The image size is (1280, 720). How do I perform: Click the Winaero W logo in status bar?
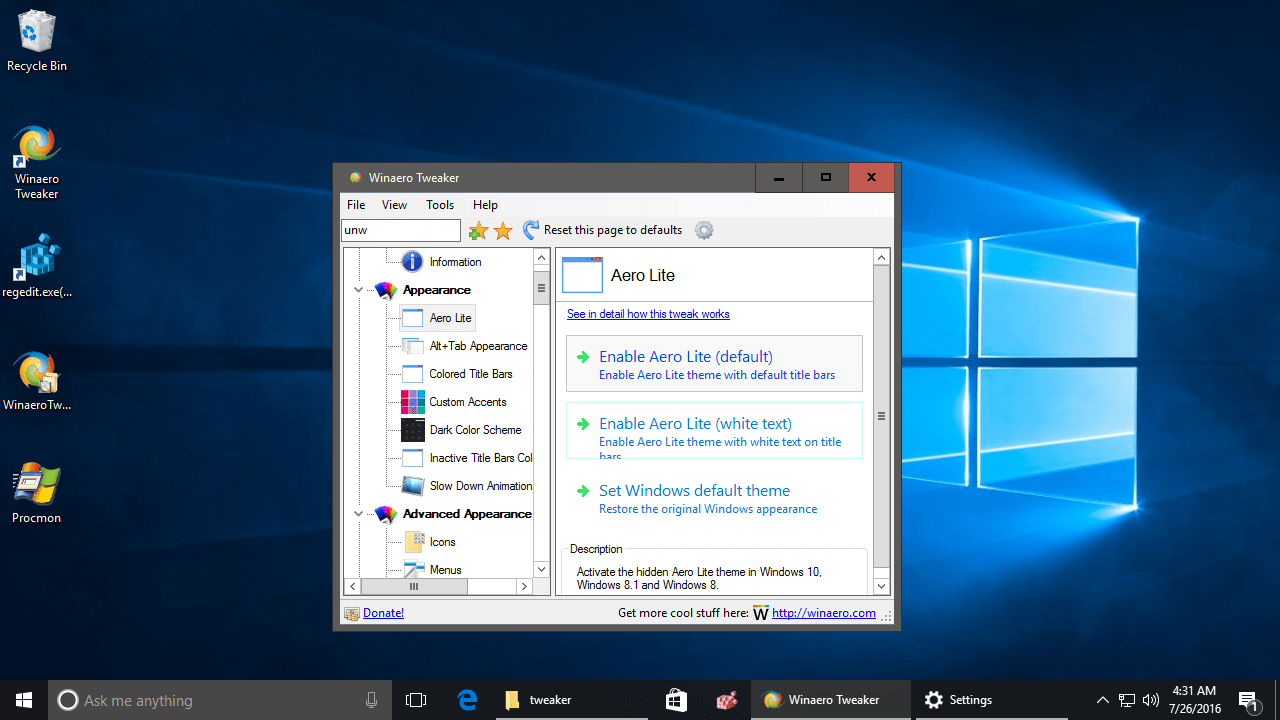(x=760, y=612)
